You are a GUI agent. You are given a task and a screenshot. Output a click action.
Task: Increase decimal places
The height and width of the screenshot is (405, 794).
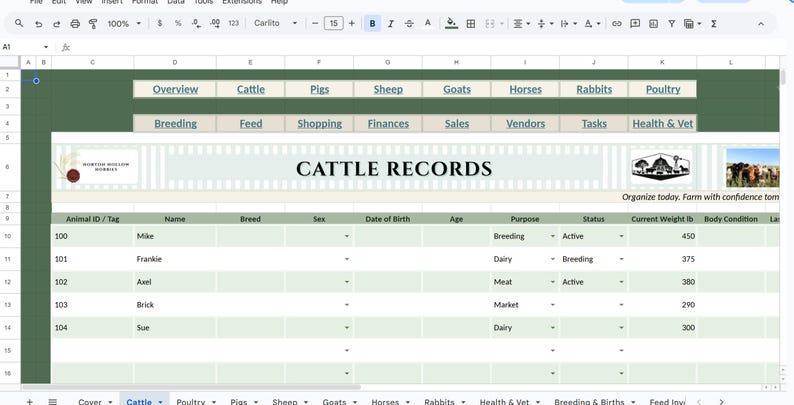coord(215,23)
